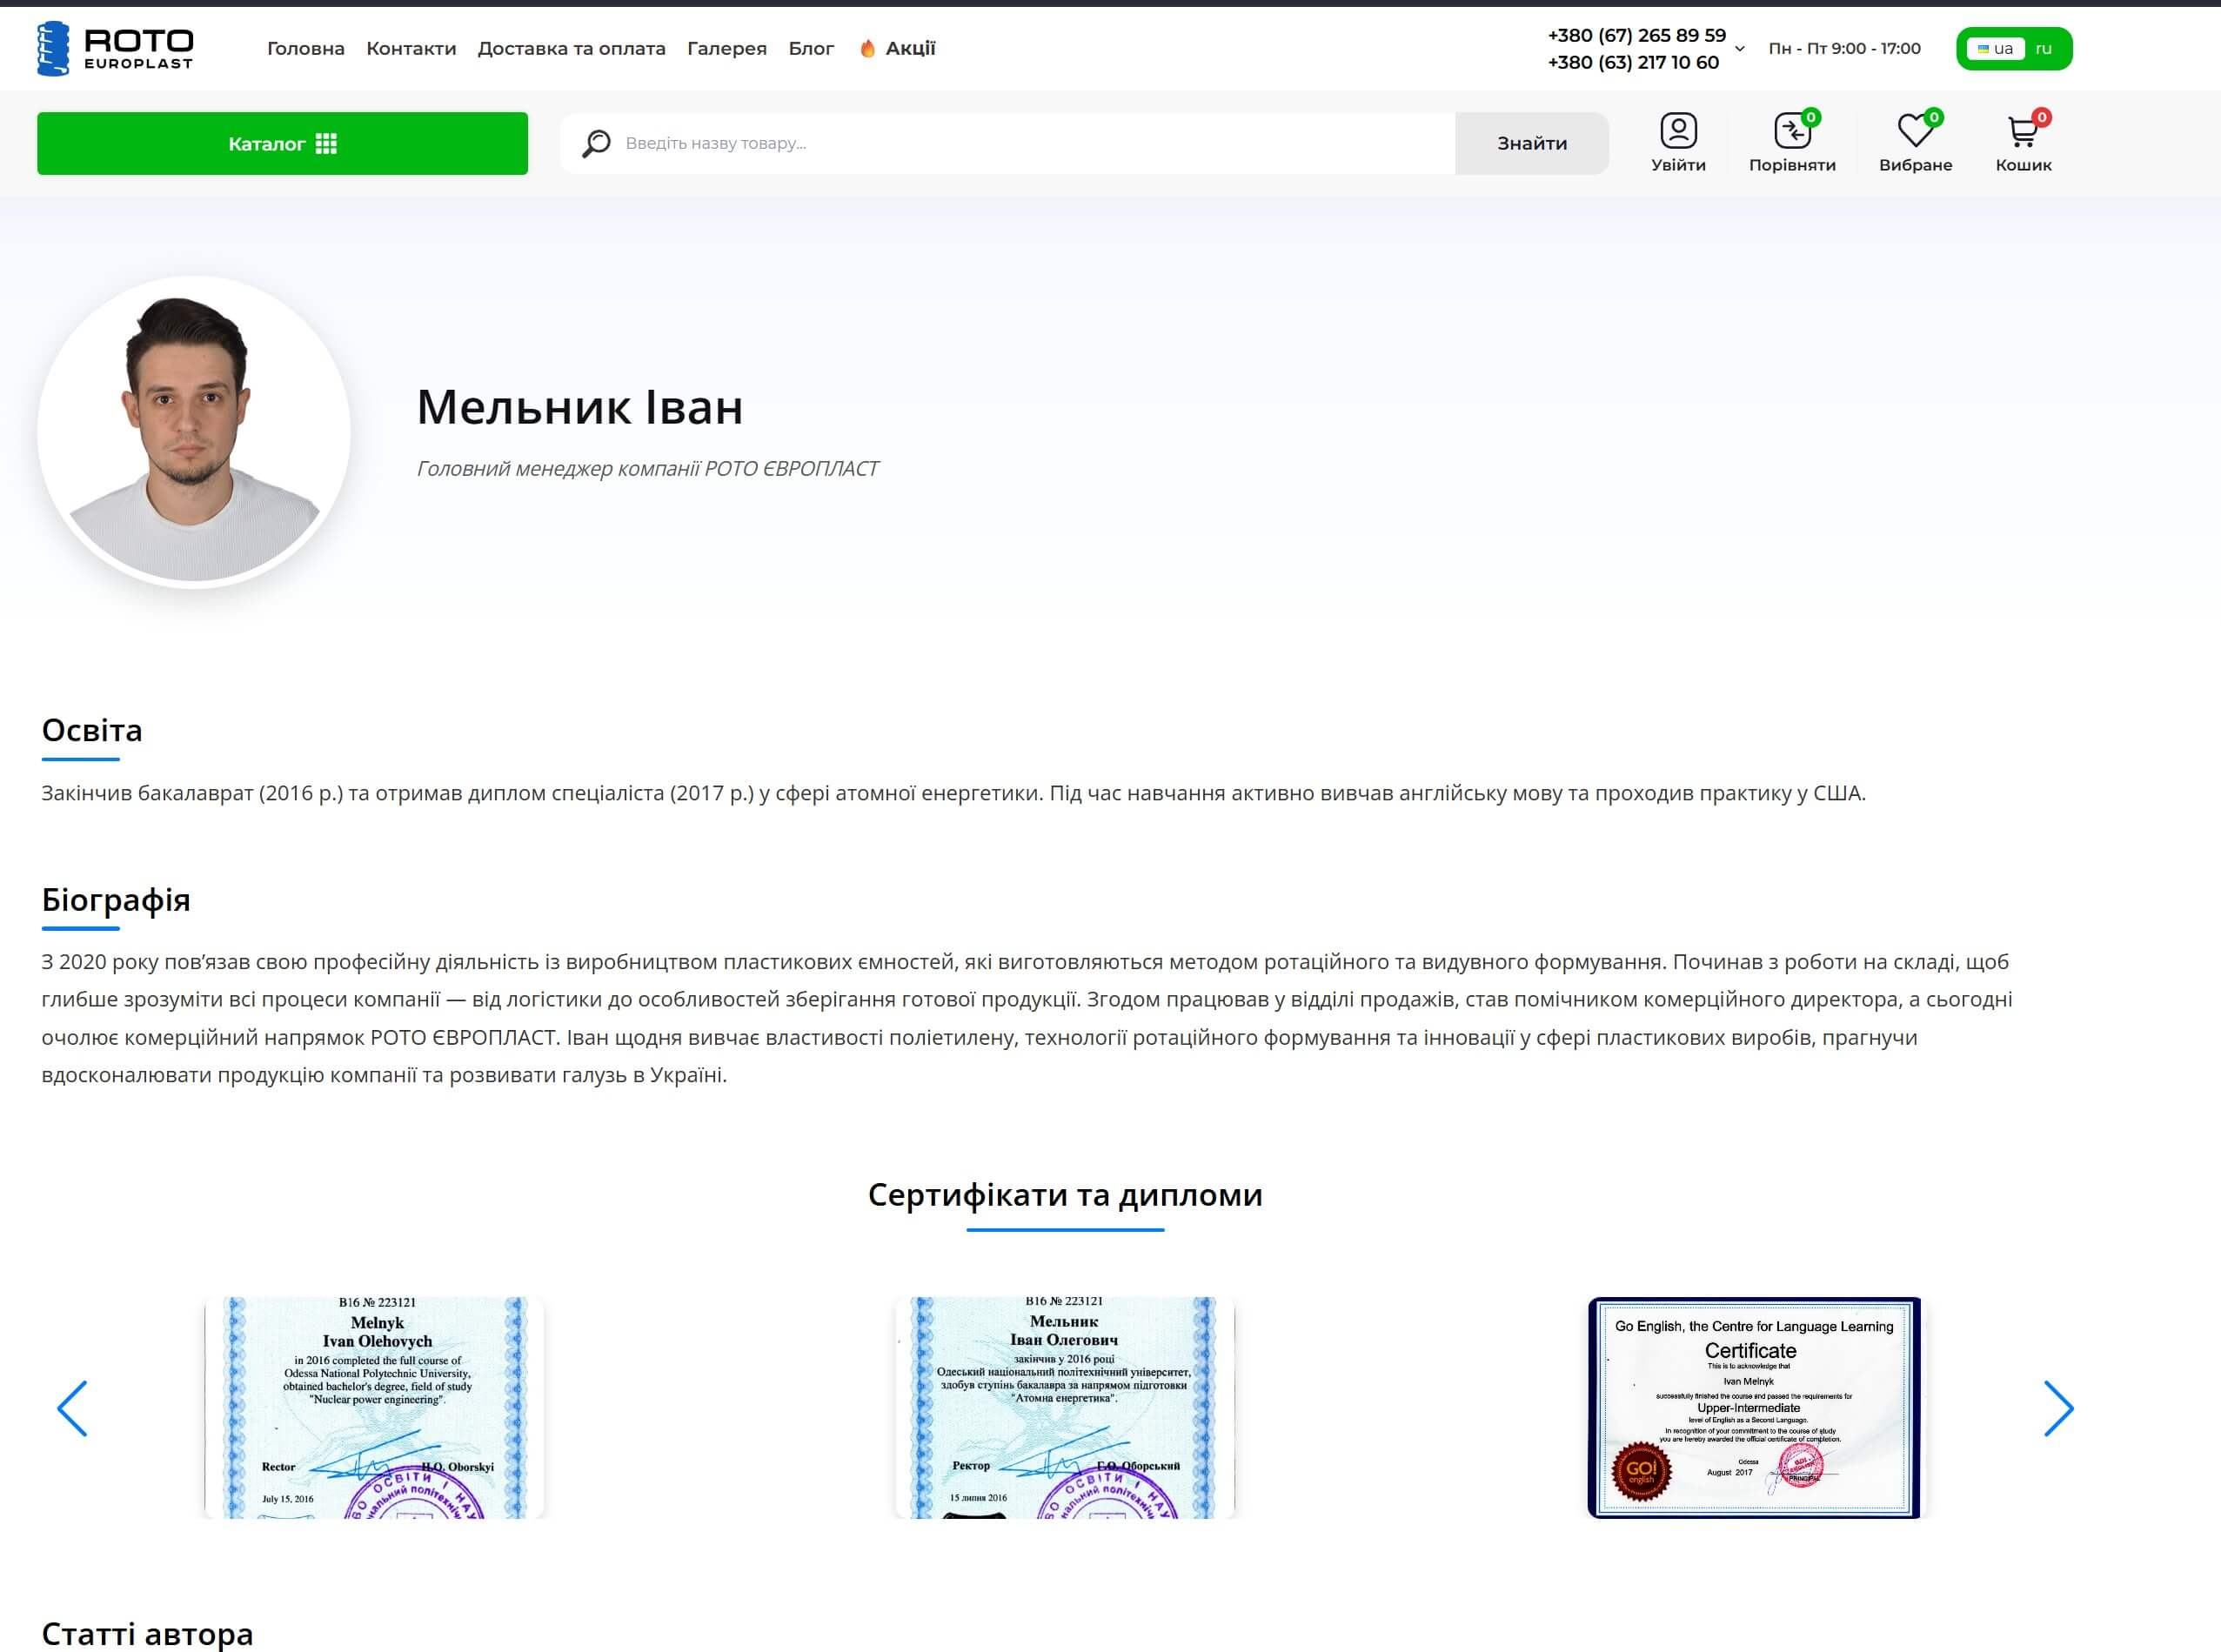Image resolution: width=2221 pixels, height=1652 pixels.
Task: Click the Освіта section heading
Action: pos(92,730)
